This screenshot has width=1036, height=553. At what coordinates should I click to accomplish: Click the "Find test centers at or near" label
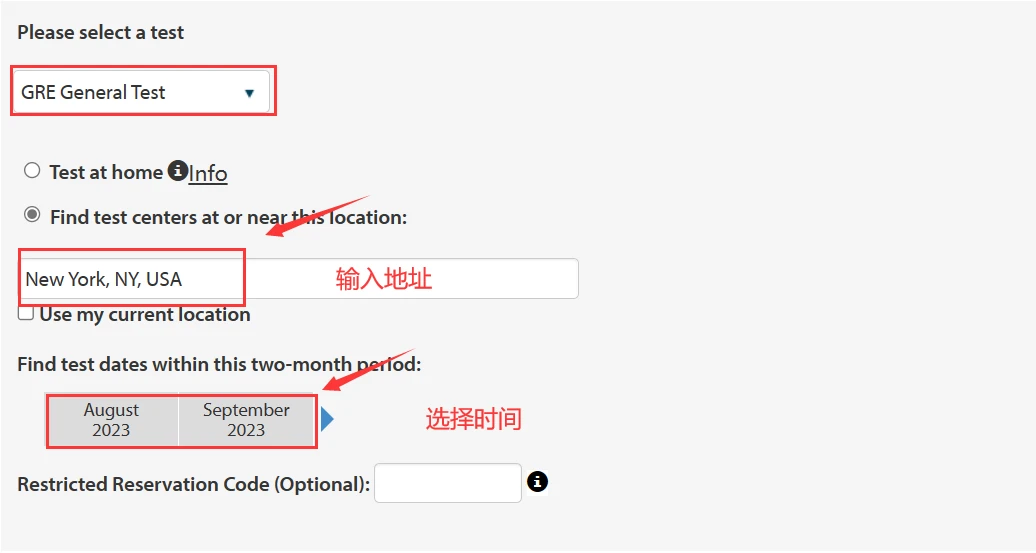point(228,217)
